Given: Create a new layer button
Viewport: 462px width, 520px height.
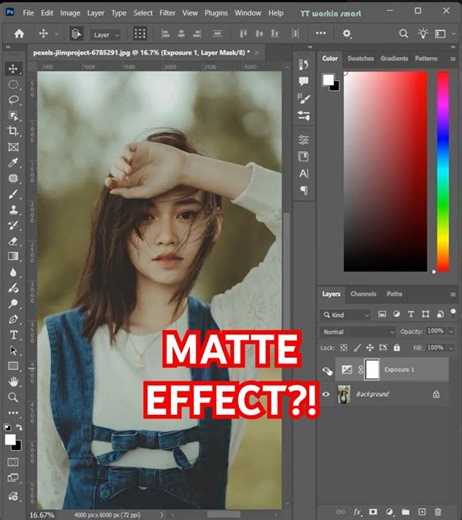Looking at the screenshot, I should click(422, 512).
